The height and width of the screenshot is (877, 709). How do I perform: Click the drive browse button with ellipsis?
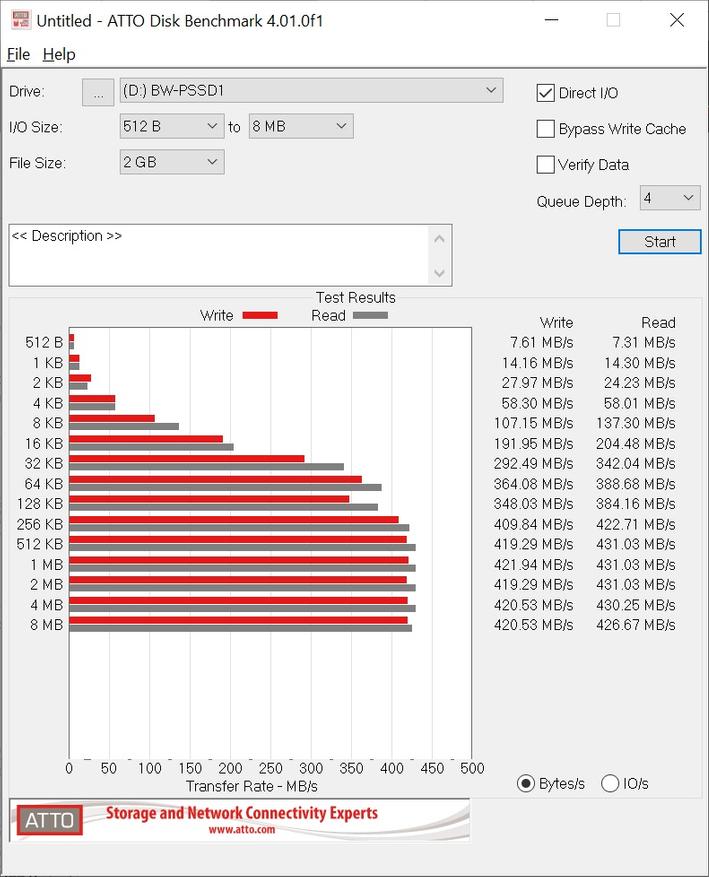coord(97,92)
